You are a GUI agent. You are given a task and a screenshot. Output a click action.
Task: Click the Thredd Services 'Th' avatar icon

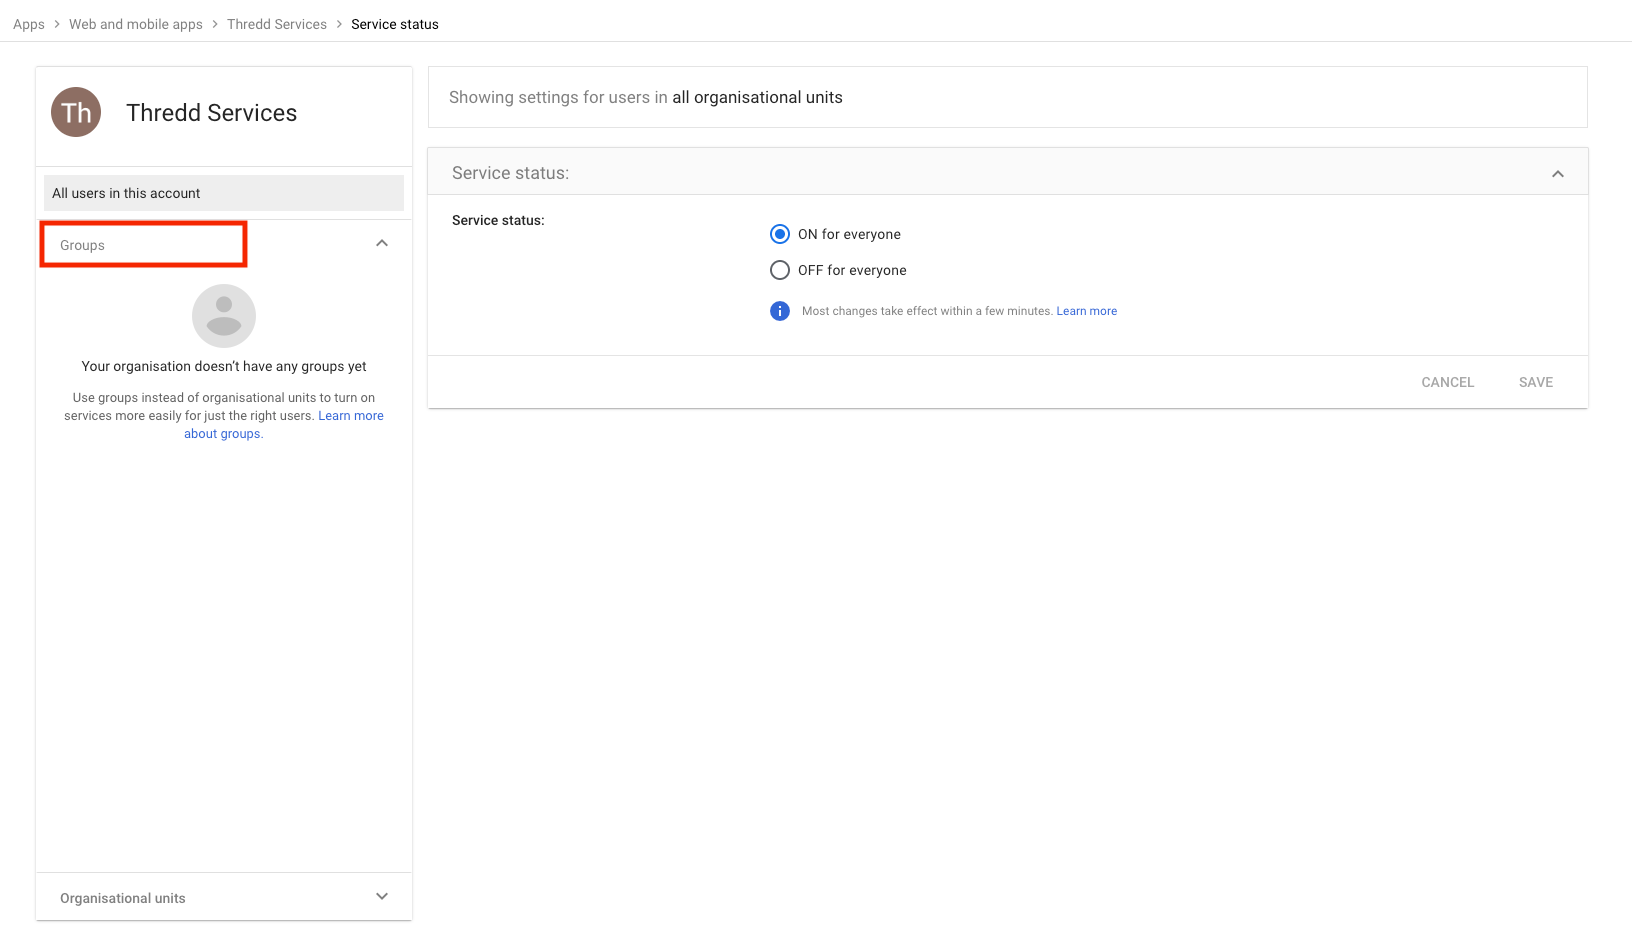[76, 112]
